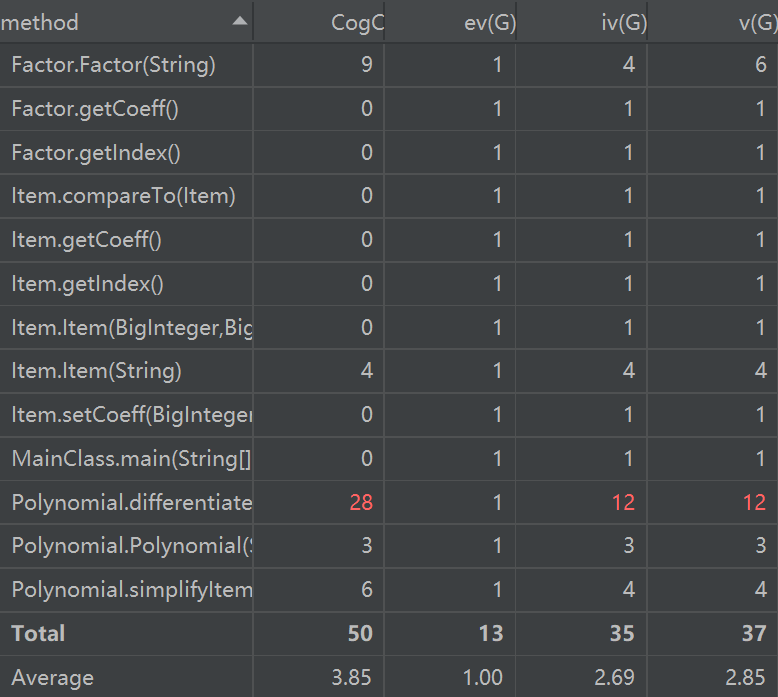Click the Average iv(G) value 2.69
Viewport: 778px width, 697px height.
(614, 678)
